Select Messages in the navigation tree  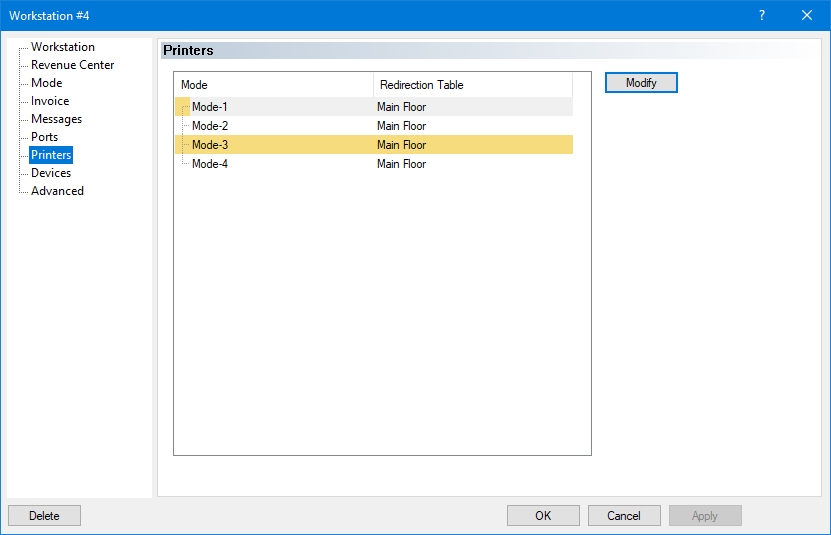[x=56, y=119]
